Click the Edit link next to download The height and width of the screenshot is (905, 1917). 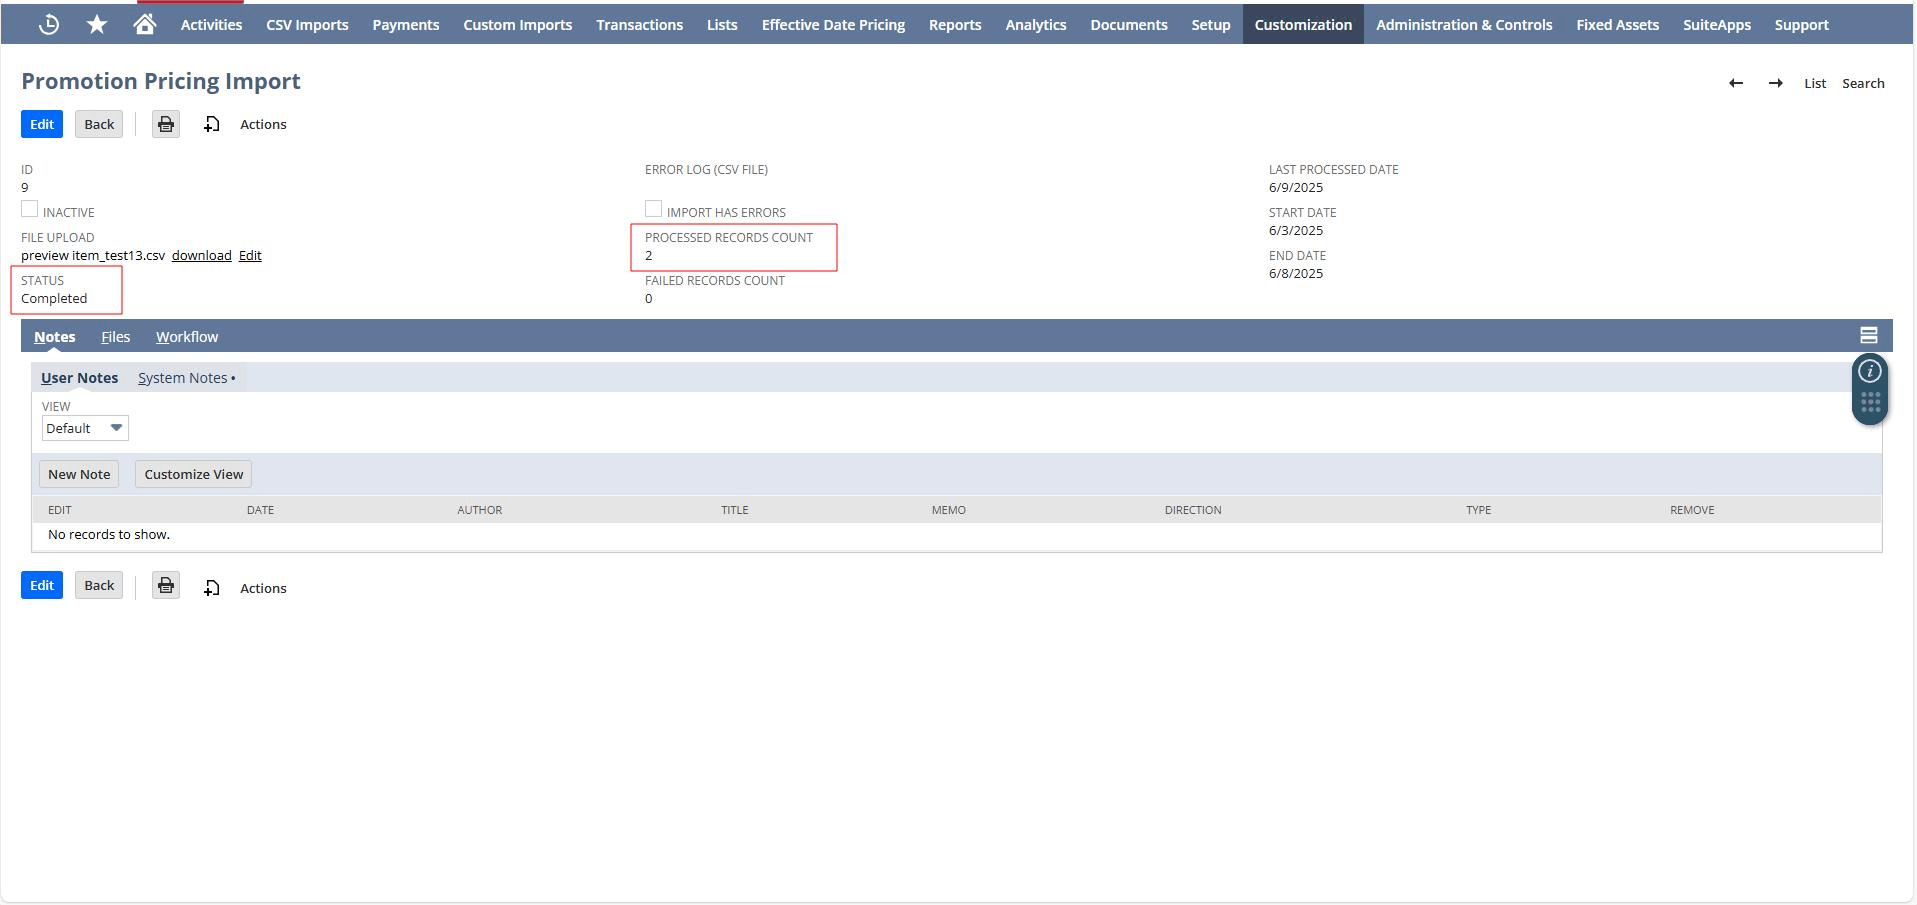[250, 255]
